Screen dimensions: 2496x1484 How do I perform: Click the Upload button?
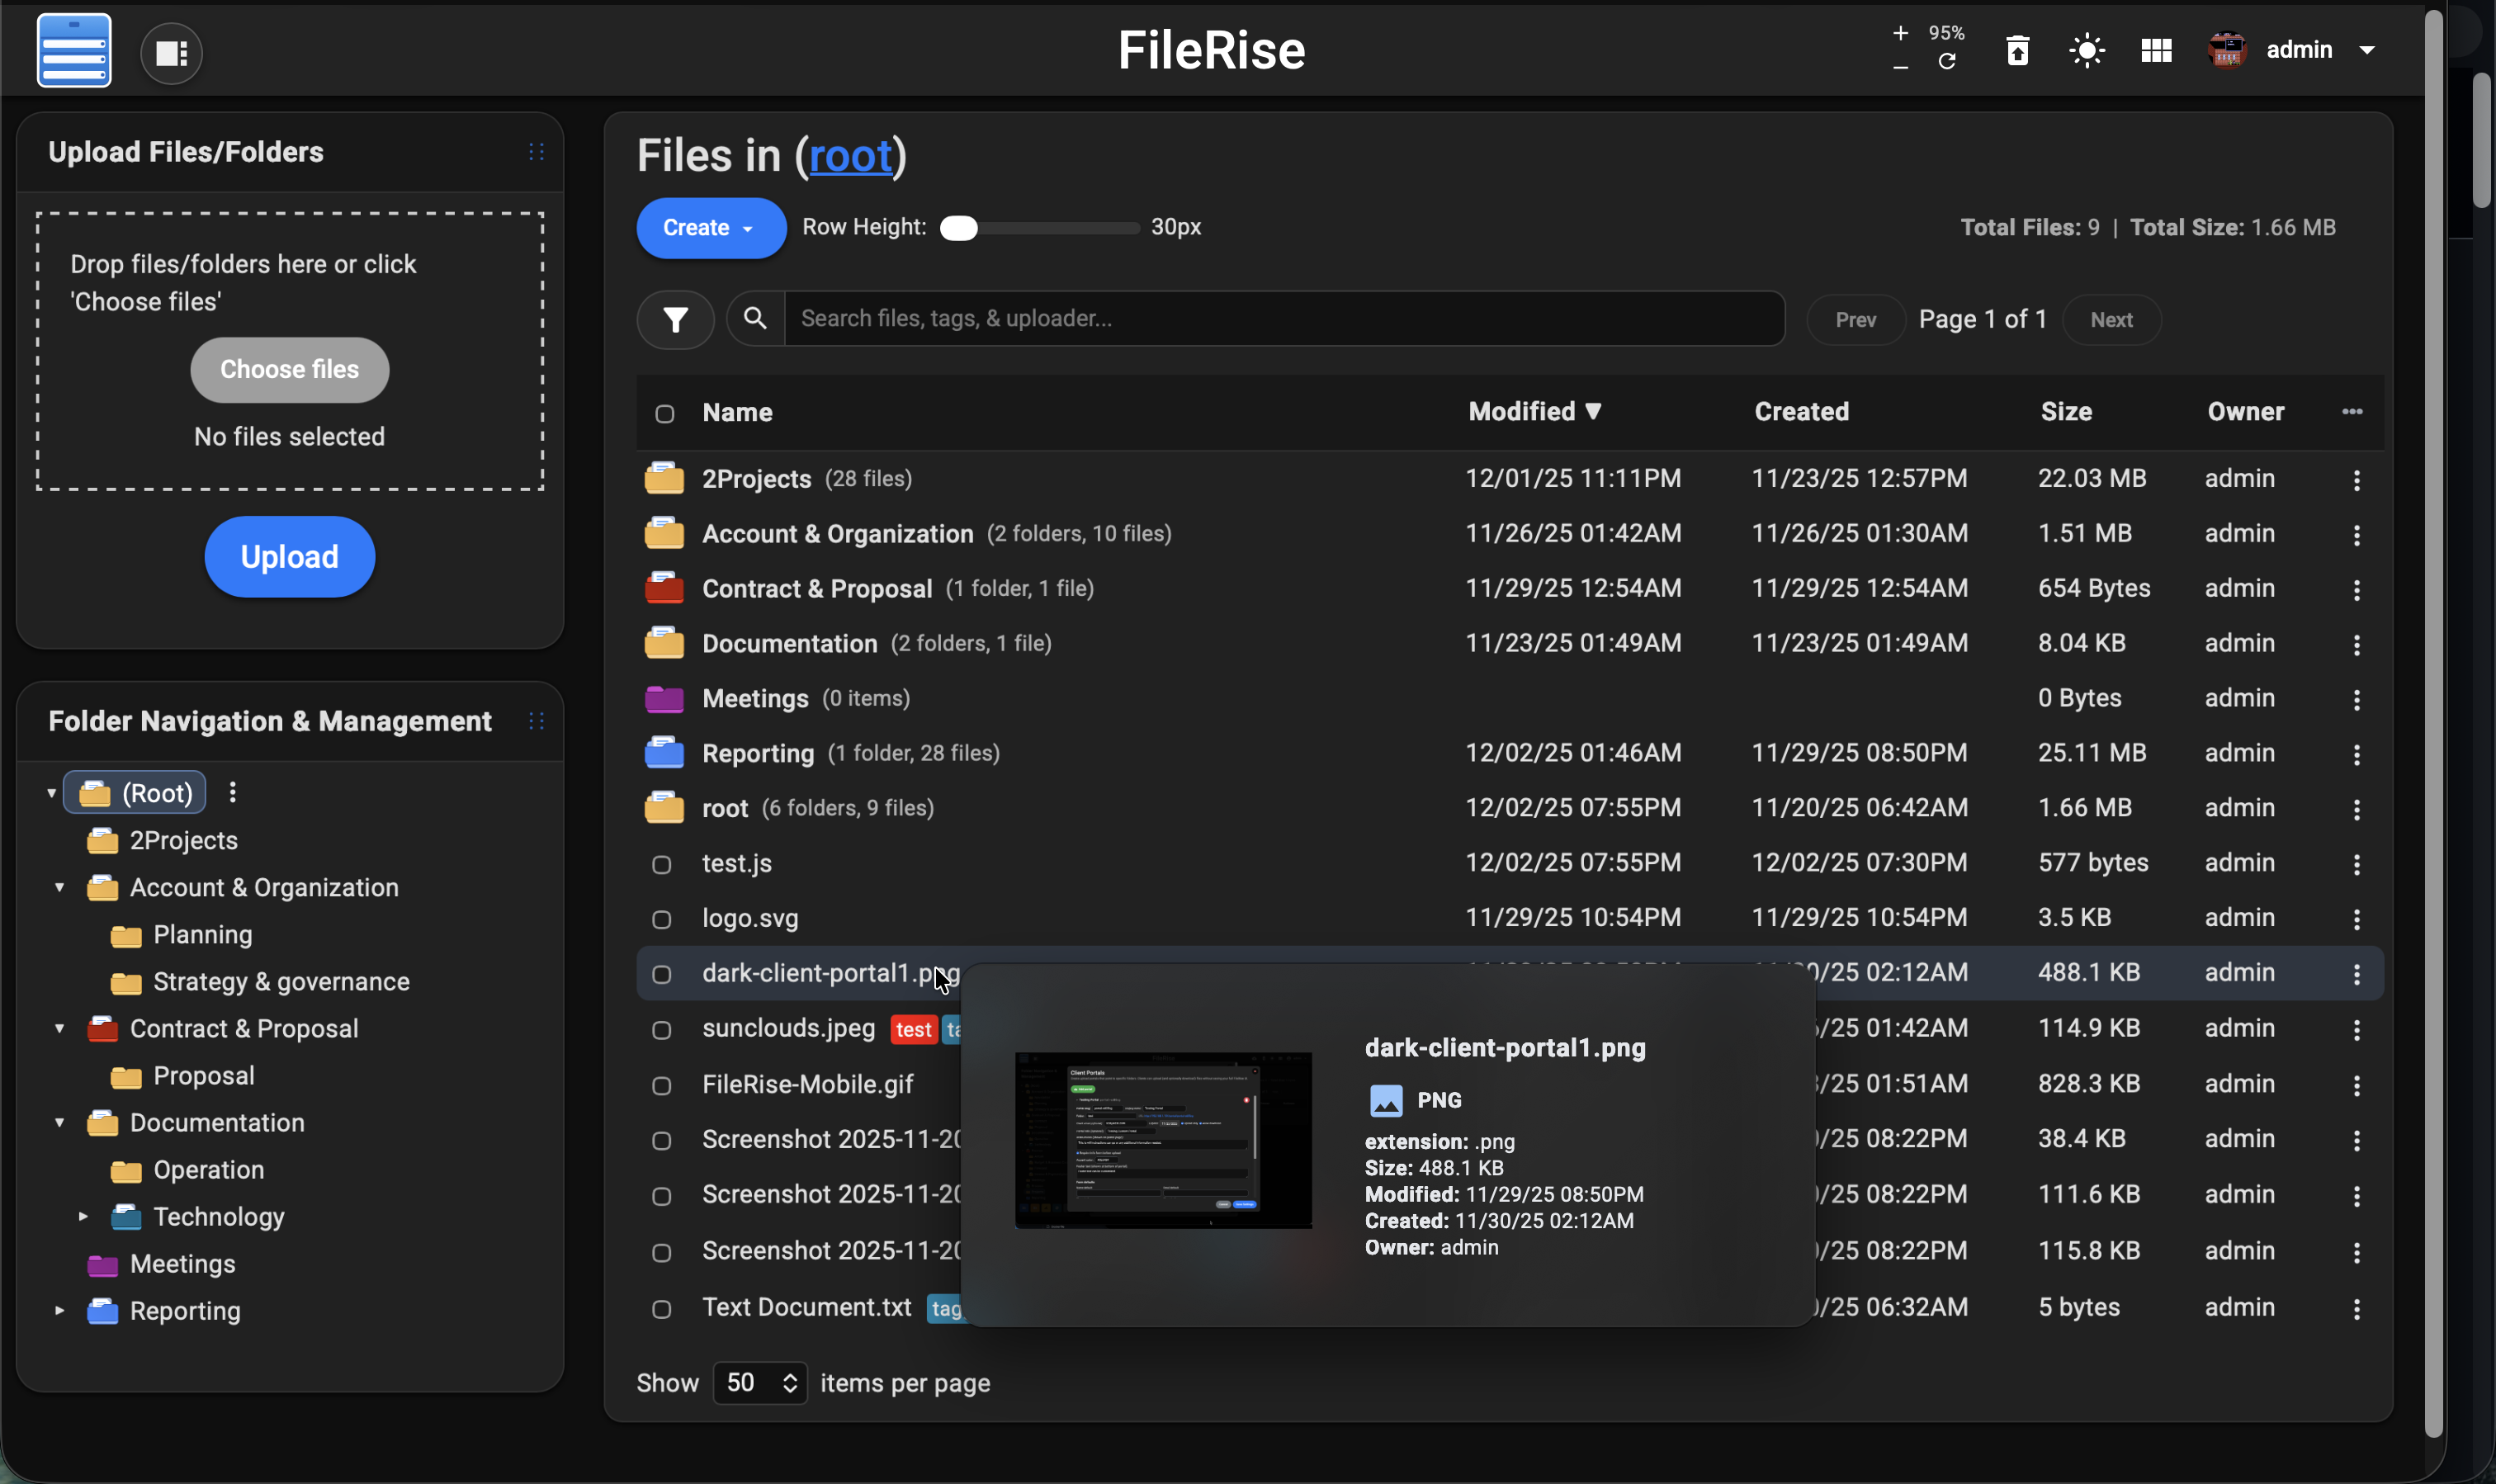coord(289,556)
